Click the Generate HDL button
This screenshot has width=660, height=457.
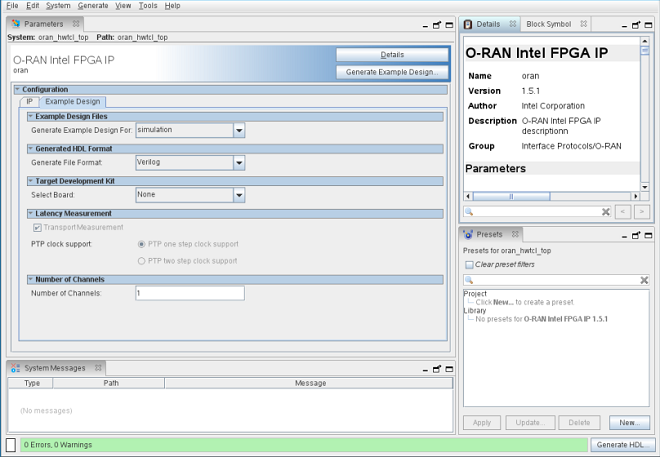pos(622,445)
